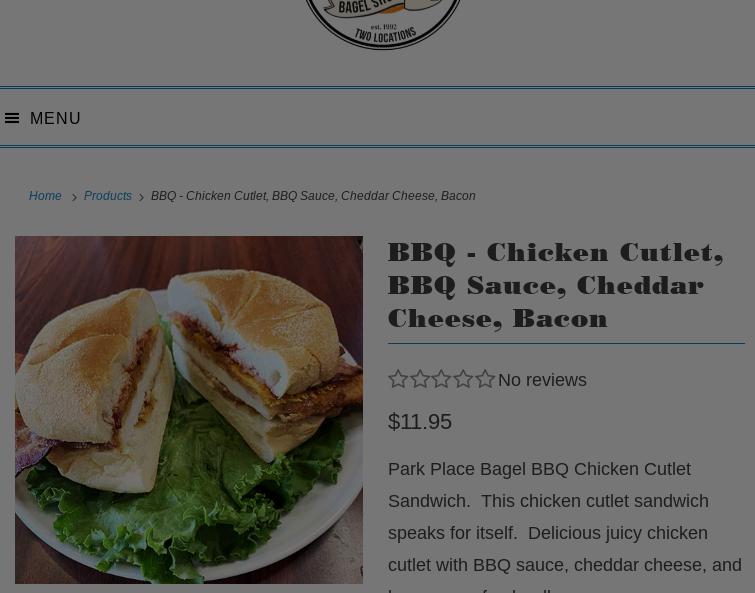This screenshot has width=755, height=593.
Task: Click the $11.95 price
Action: tap(420, 422)
